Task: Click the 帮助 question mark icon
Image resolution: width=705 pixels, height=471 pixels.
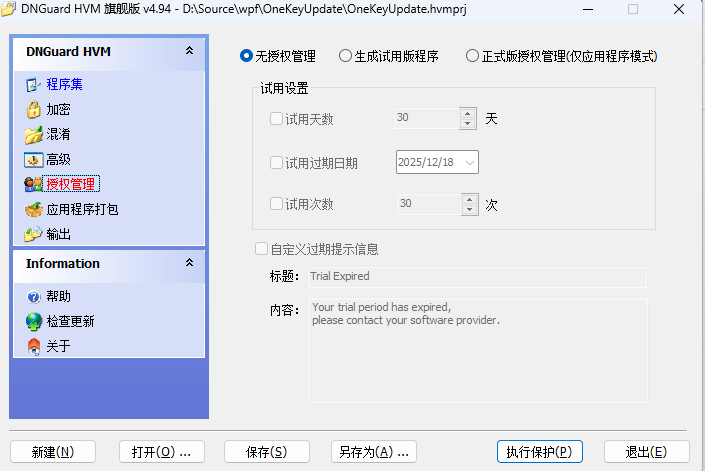Action: point(33,297)
